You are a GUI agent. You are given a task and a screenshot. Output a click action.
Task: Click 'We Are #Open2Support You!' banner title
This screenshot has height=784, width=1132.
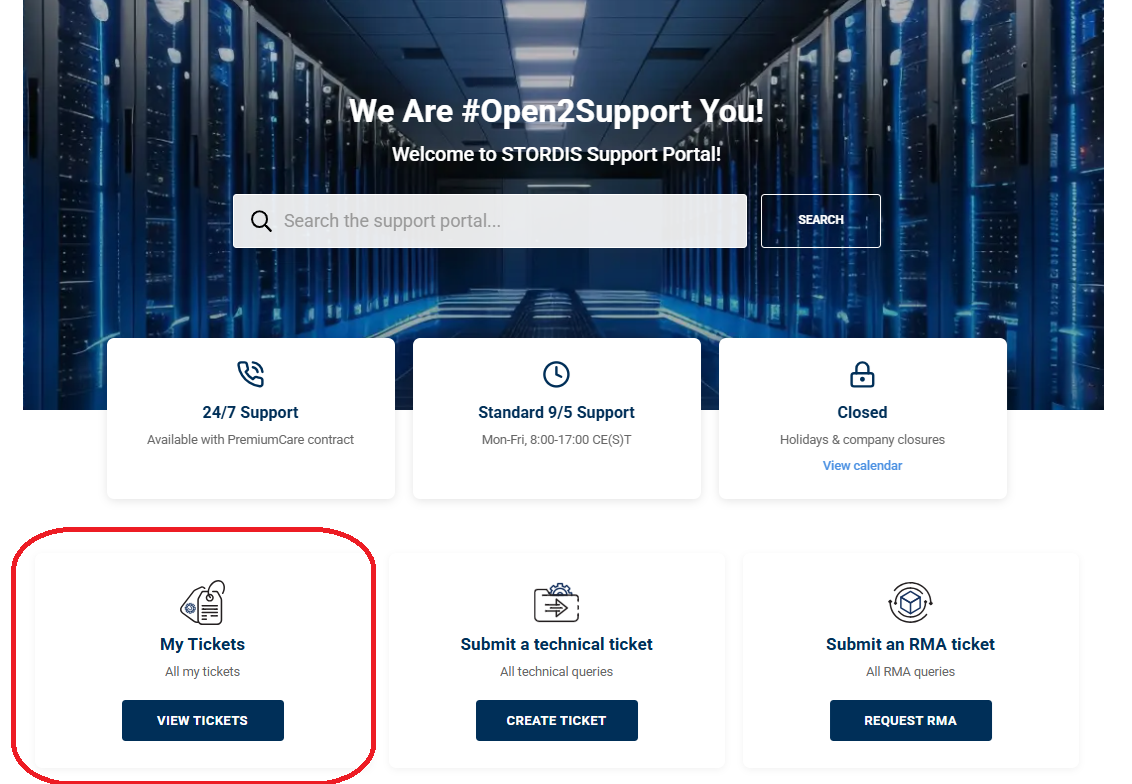(x=557, y=112)
